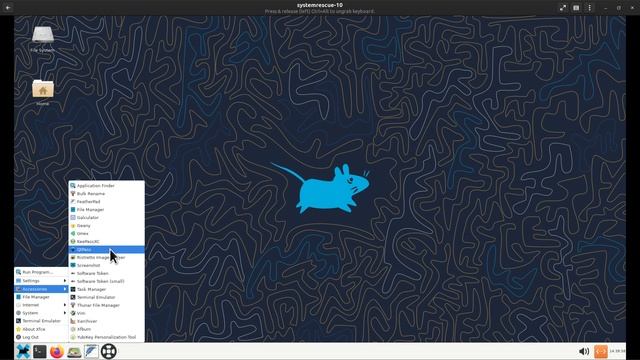Open Terminal Emulator in the Accessories submenu

[x=107, y=297]
